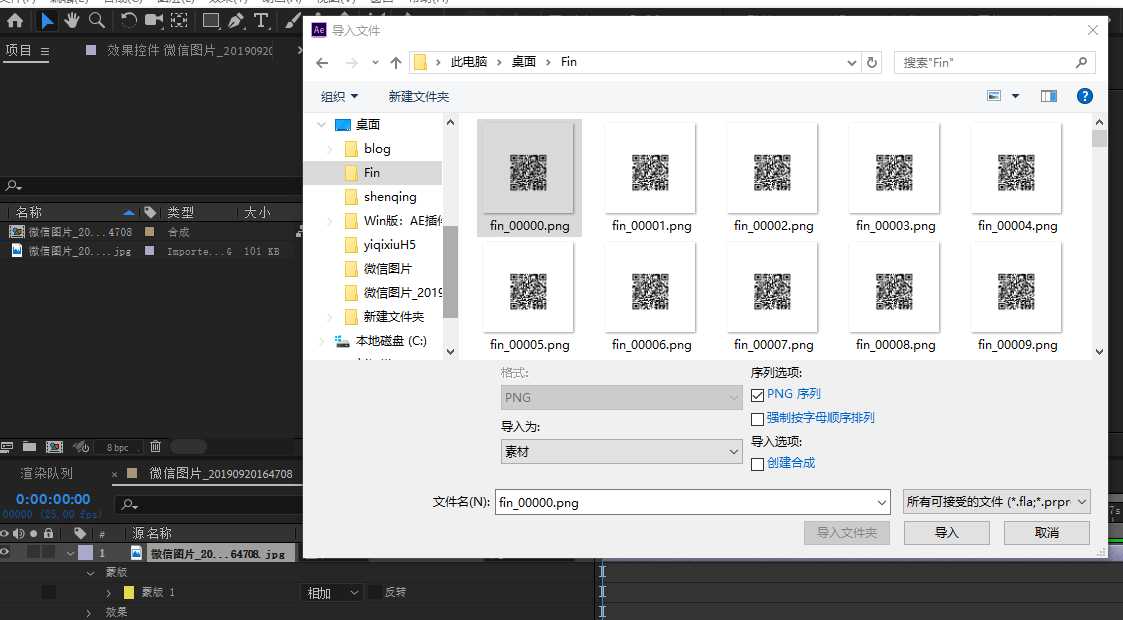Select the fin_00003.png thumbnail

[895, 173]
